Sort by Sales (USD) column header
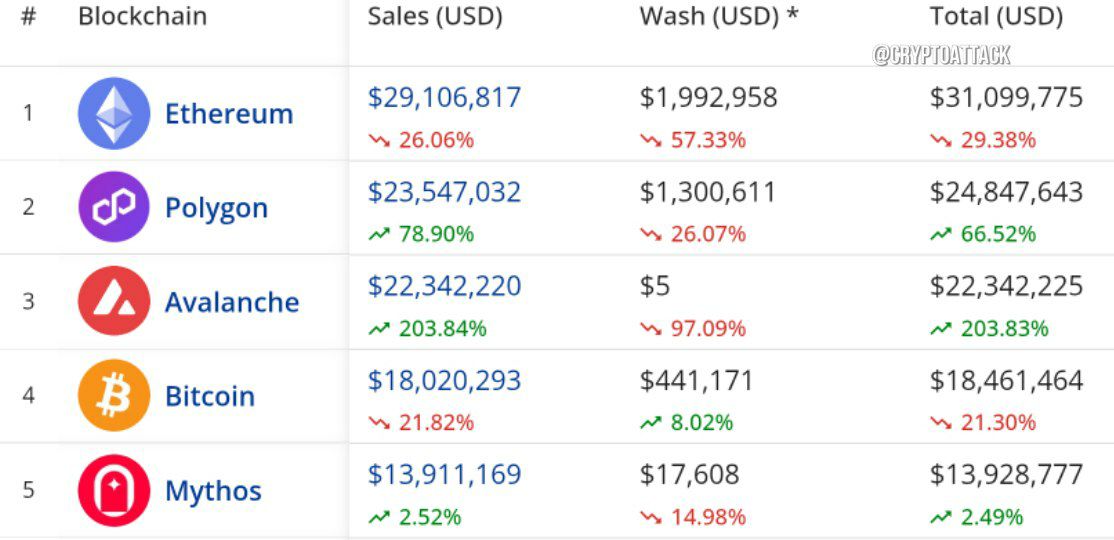The height and width of the screenshot is (540, 1114). 435,17
